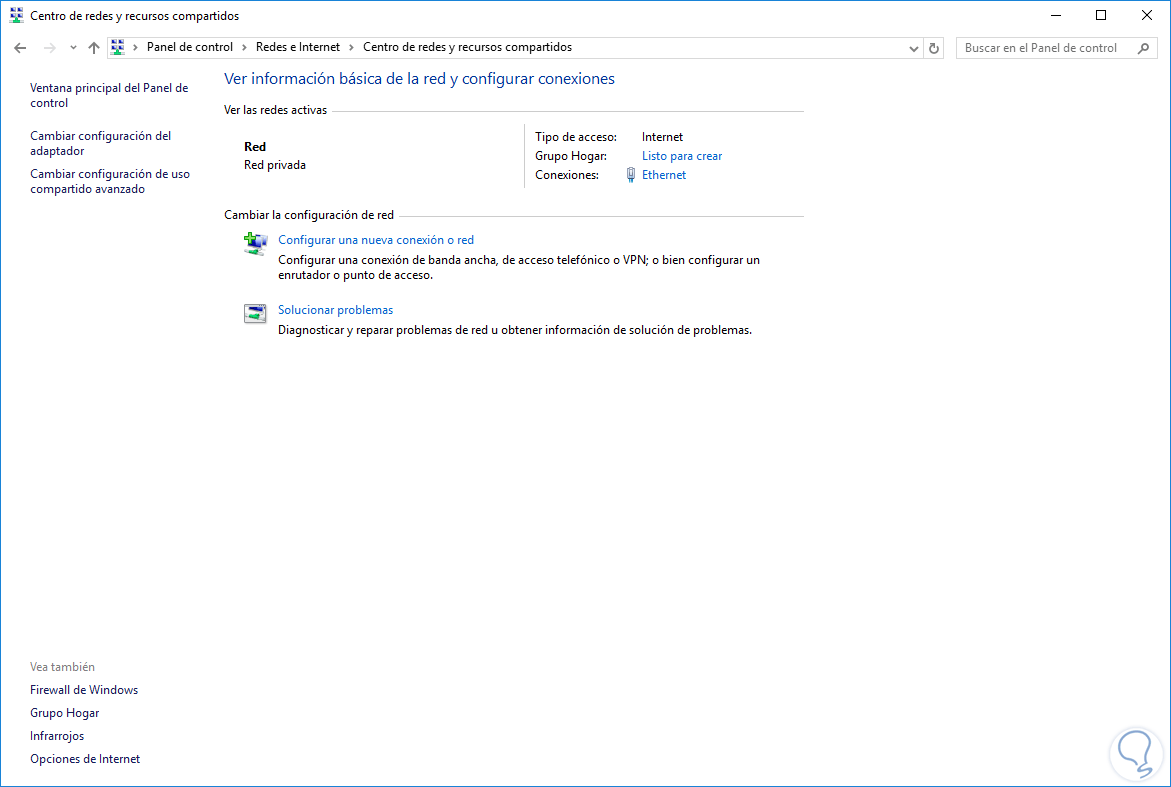The width and height of the screenshot is (1171, 787).
Task: Close the Centro de redes window
Action: pos(1146,15)
